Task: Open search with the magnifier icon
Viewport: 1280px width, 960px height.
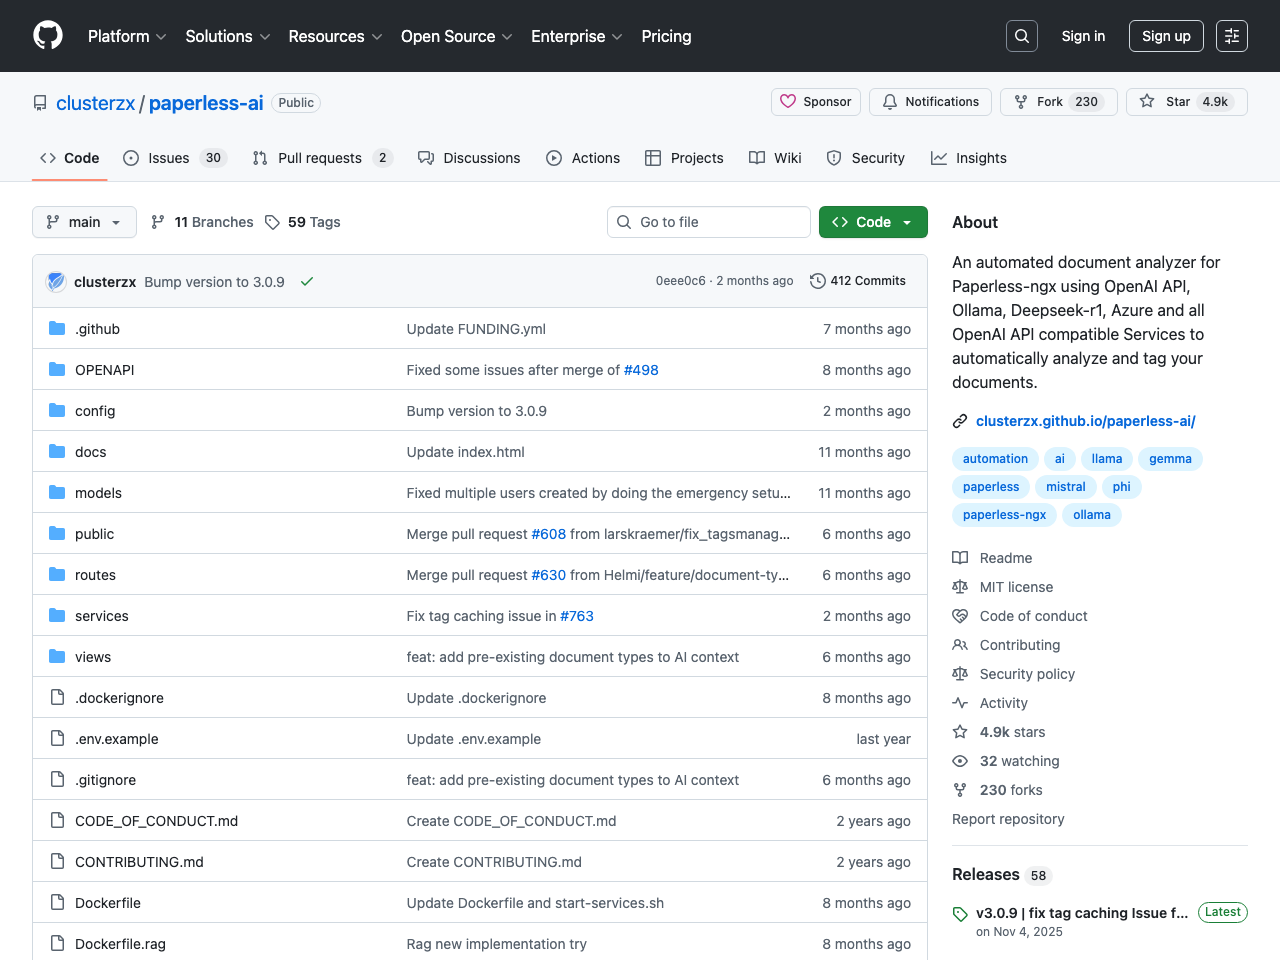Action: pyautogui.click(x=1021, y=36)
